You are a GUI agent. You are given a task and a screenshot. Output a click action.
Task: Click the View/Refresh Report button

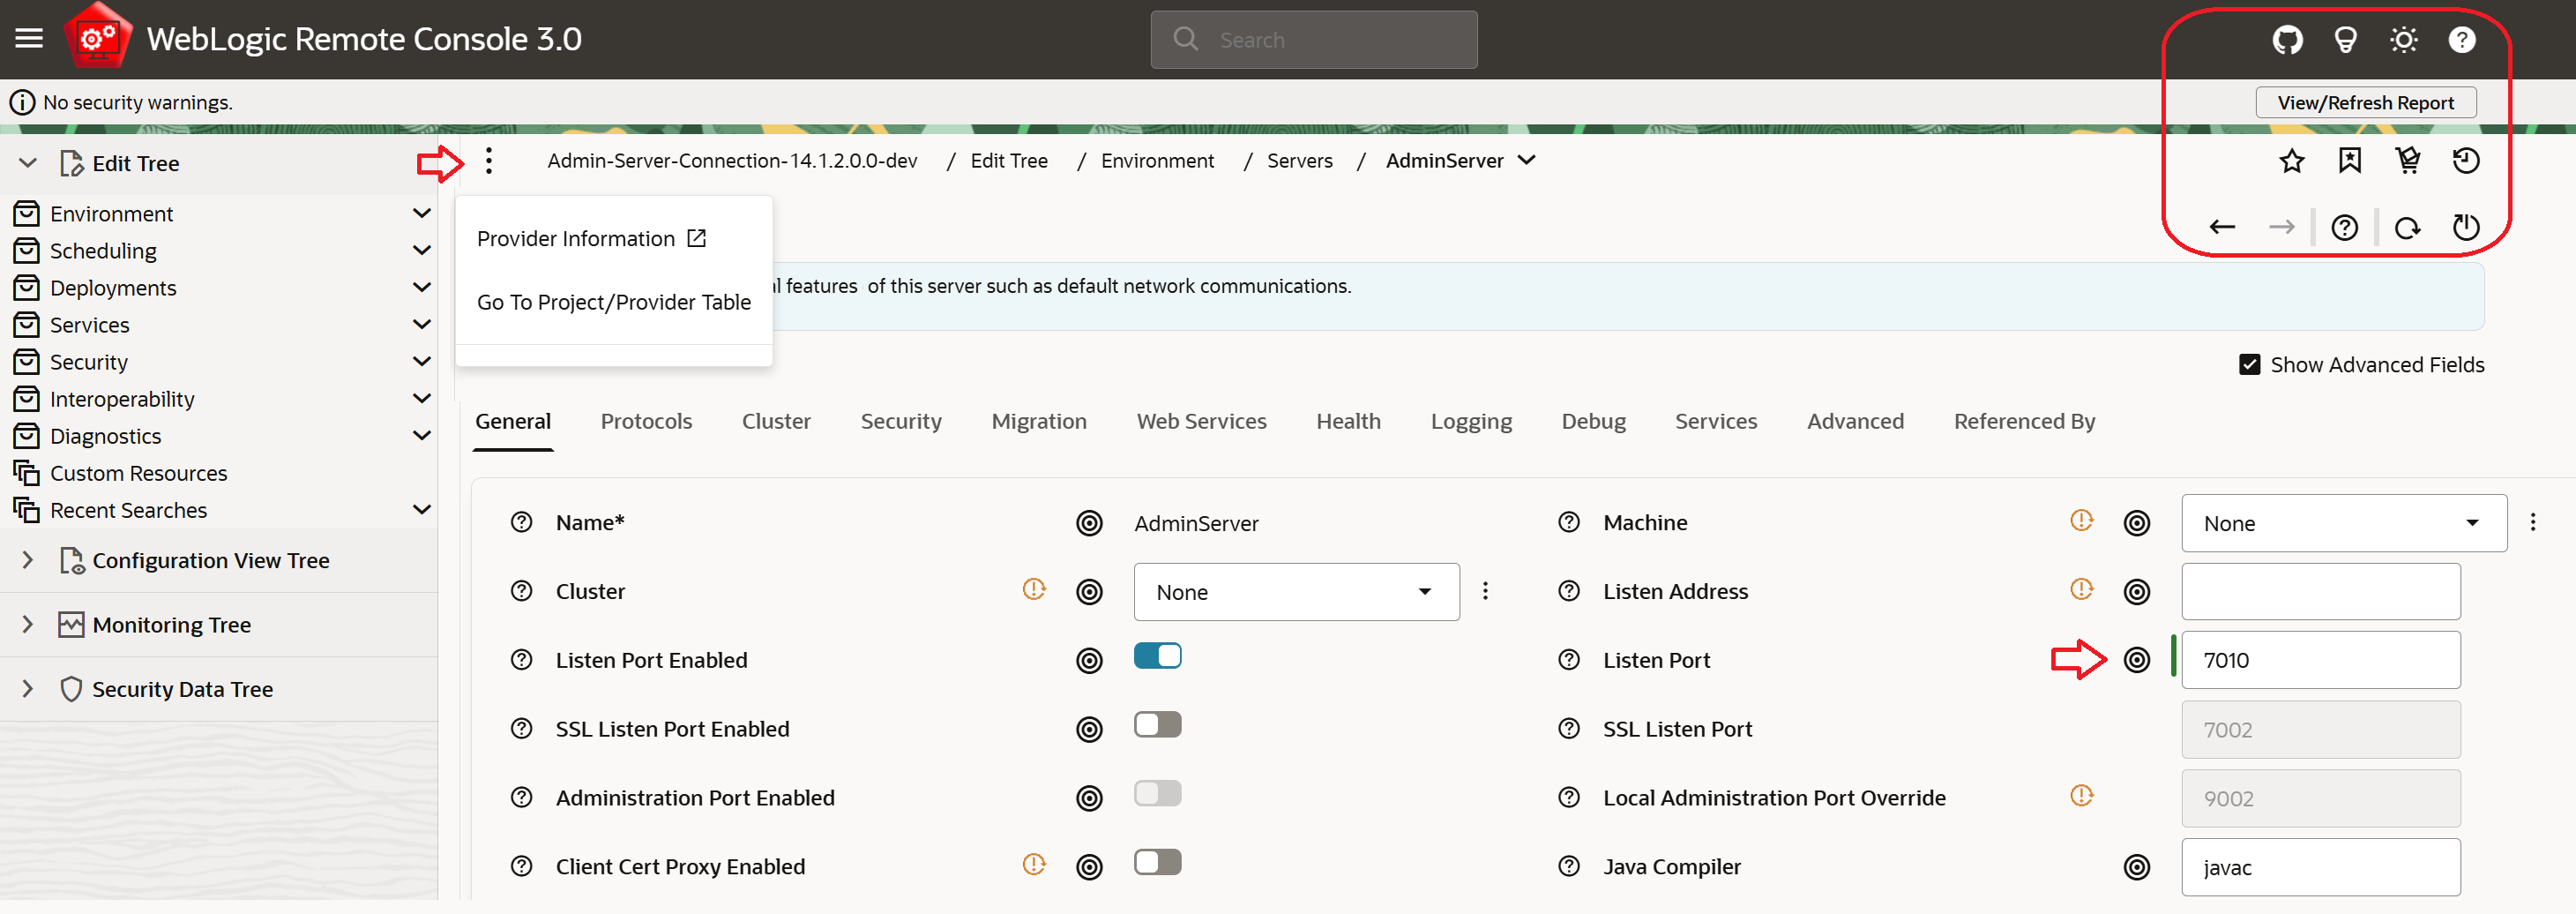(2365, 103)
